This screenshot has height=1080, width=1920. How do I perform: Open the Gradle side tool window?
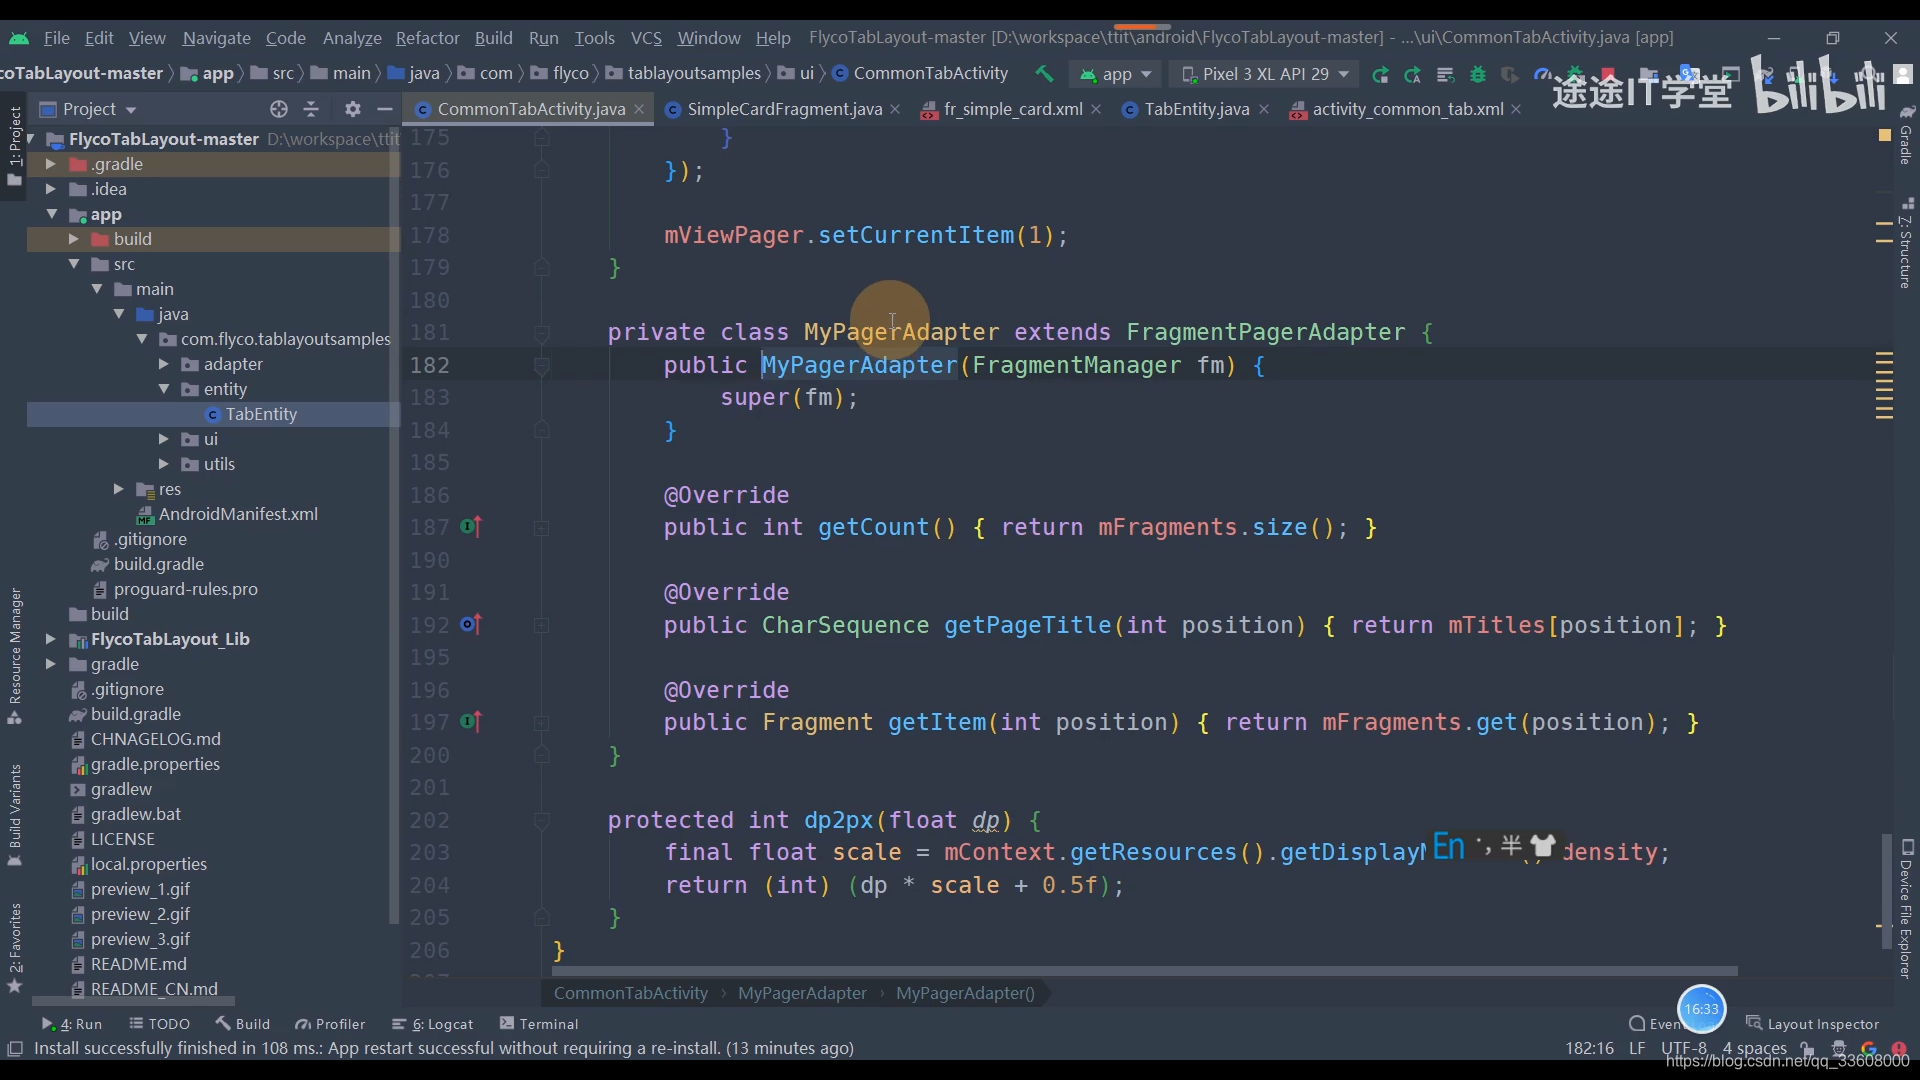[x=1906, y=135]
